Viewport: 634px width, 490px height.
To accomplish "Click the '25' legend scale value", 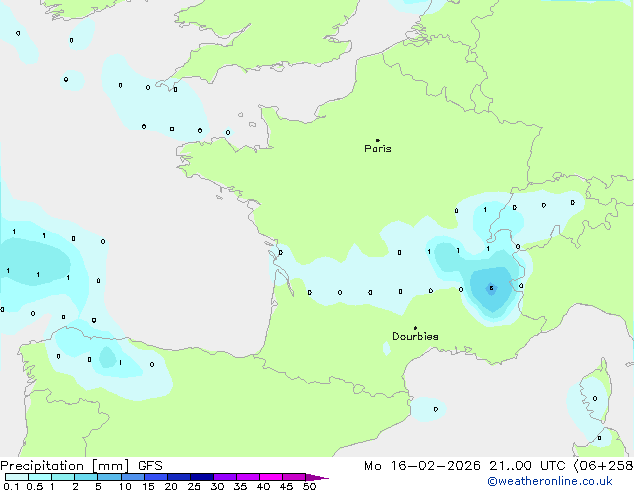I will click(194, 486).
